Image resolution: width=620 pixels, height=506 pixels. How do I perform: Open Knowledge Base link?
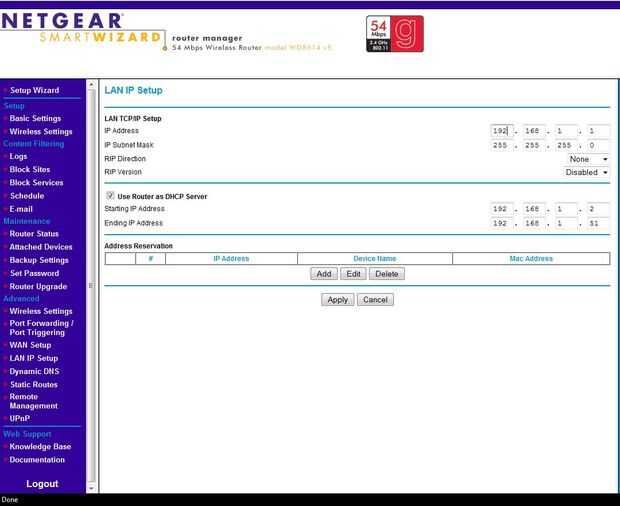coord(40,446)
